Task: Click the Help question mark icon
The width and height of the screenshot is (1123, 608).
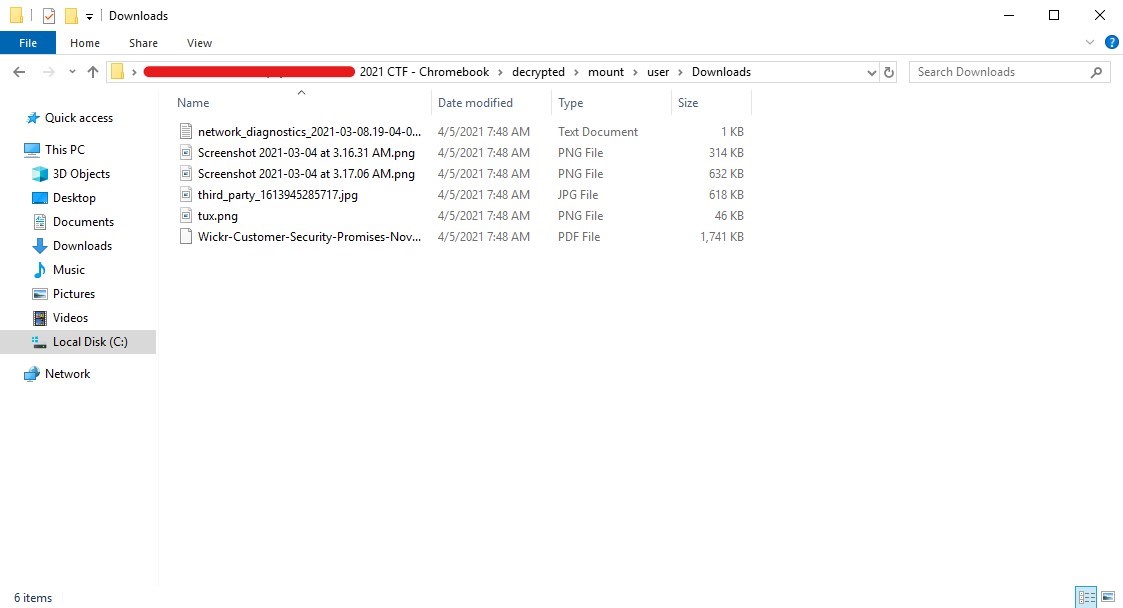Action: pos(1111,43)
